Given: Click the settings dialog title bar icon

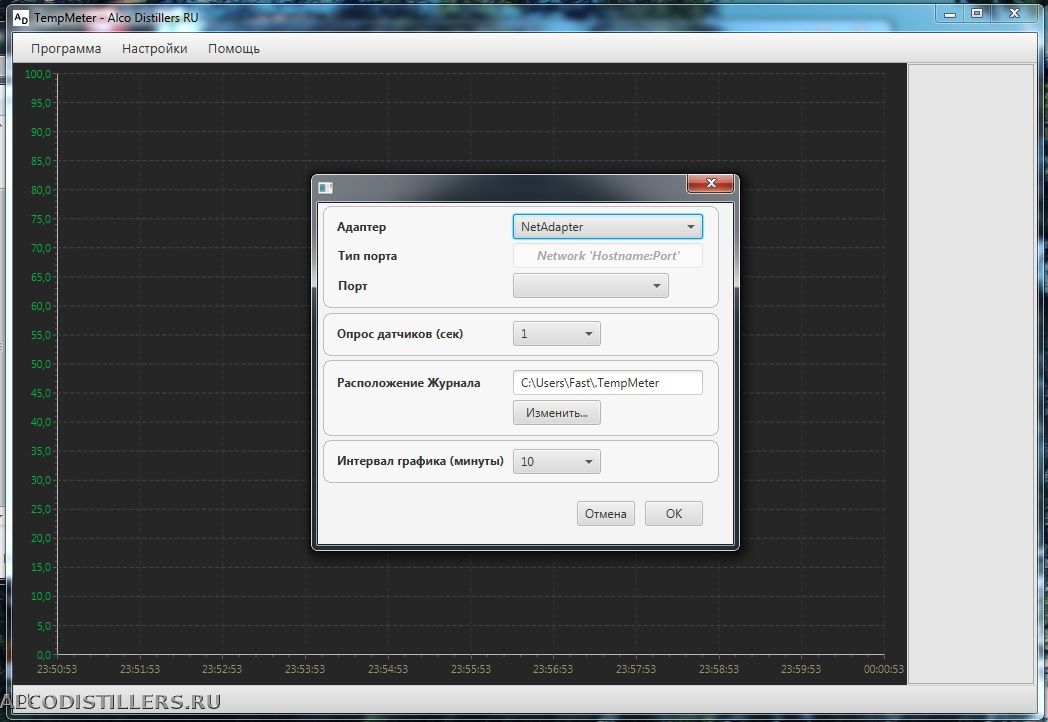Looking at the screenshot, I should [325, 187].
